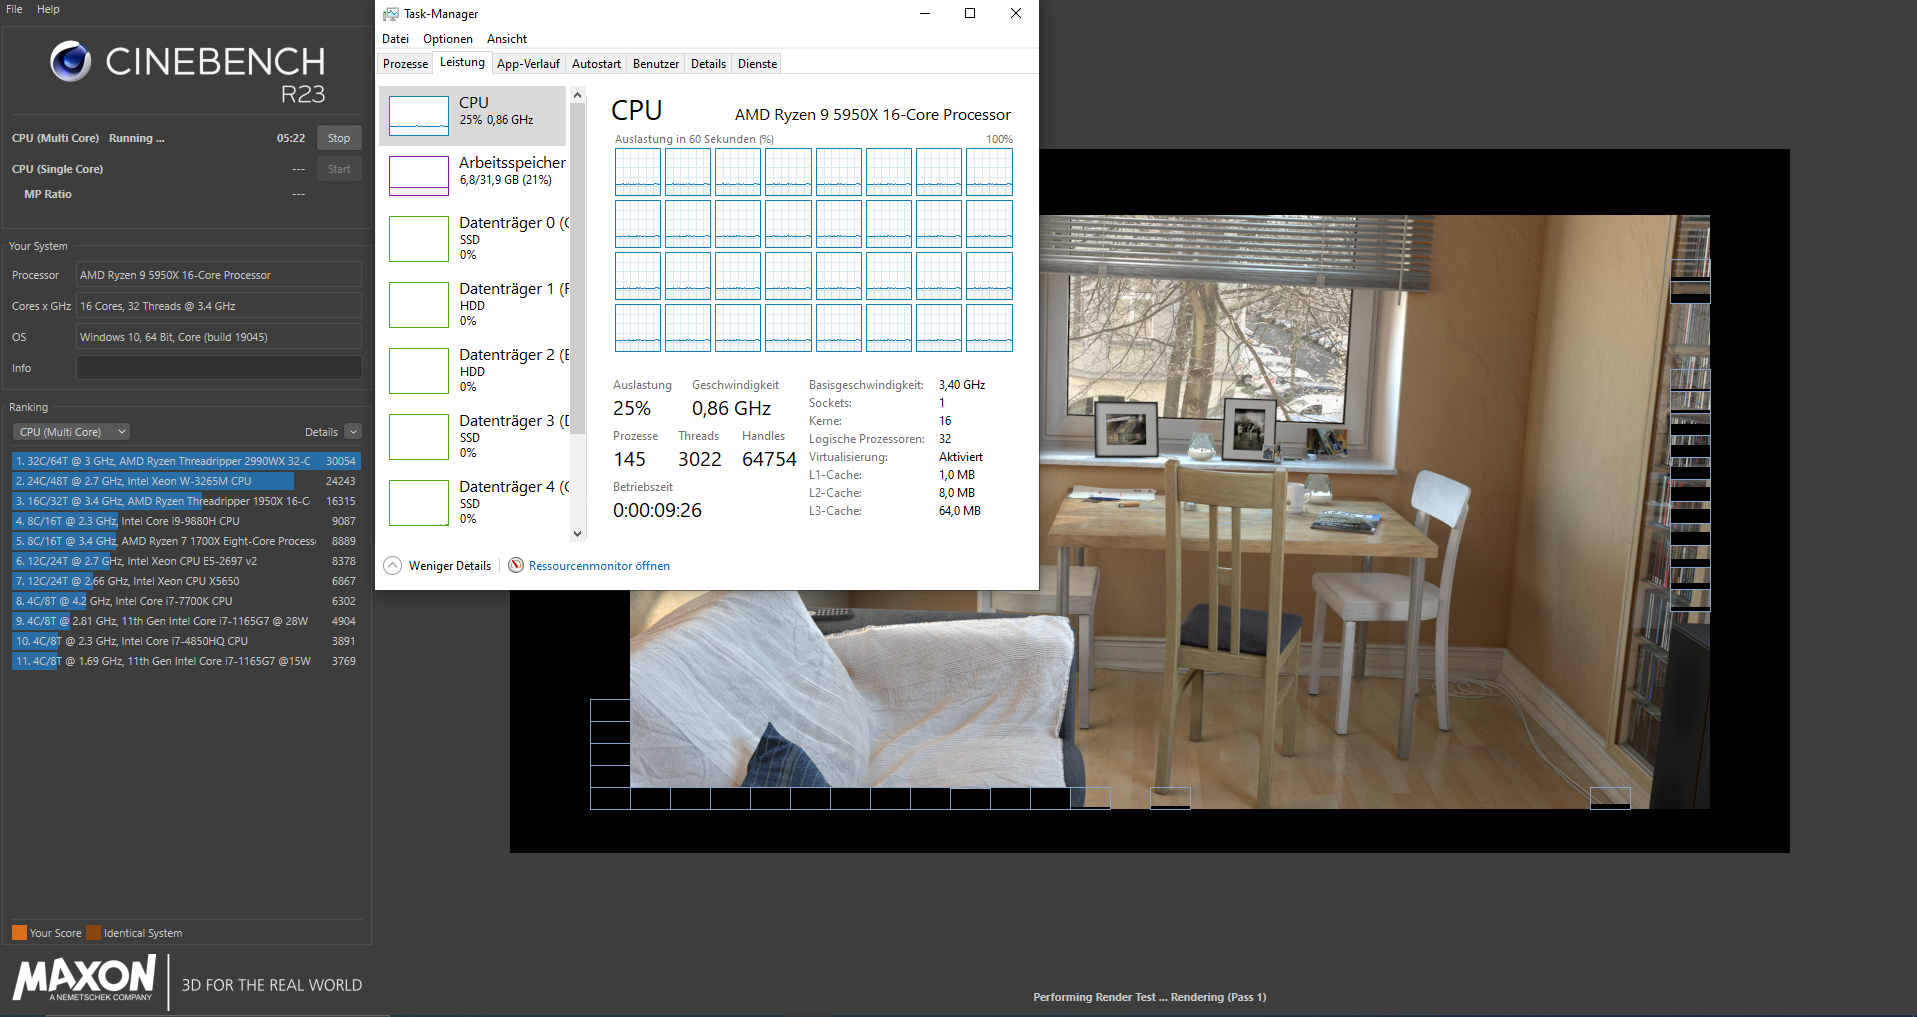Click the Cinebench Processor field value

(219, 275)
